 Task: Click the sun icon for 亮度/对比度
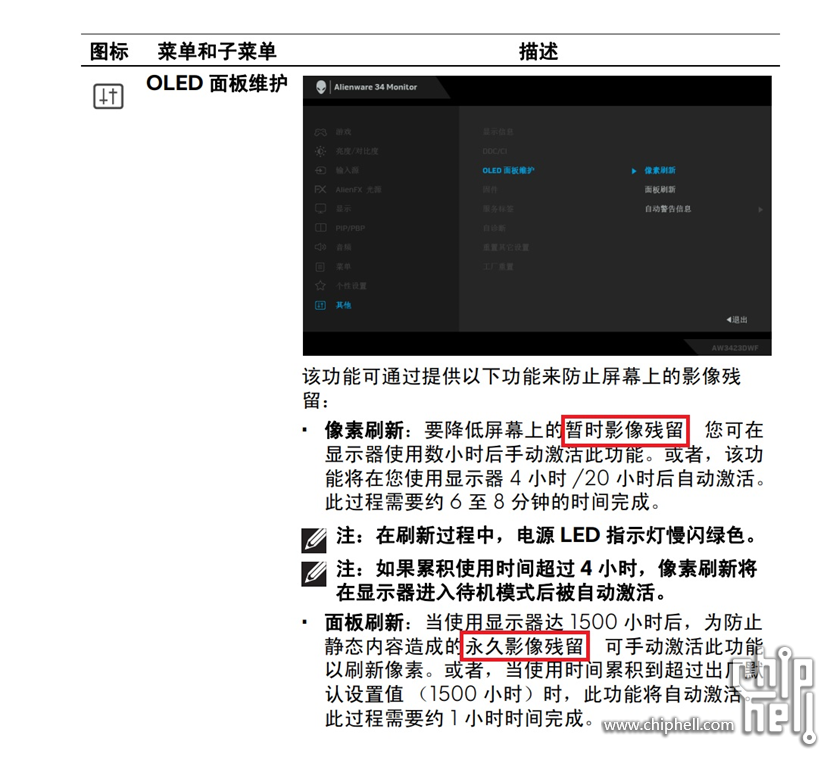320,151
